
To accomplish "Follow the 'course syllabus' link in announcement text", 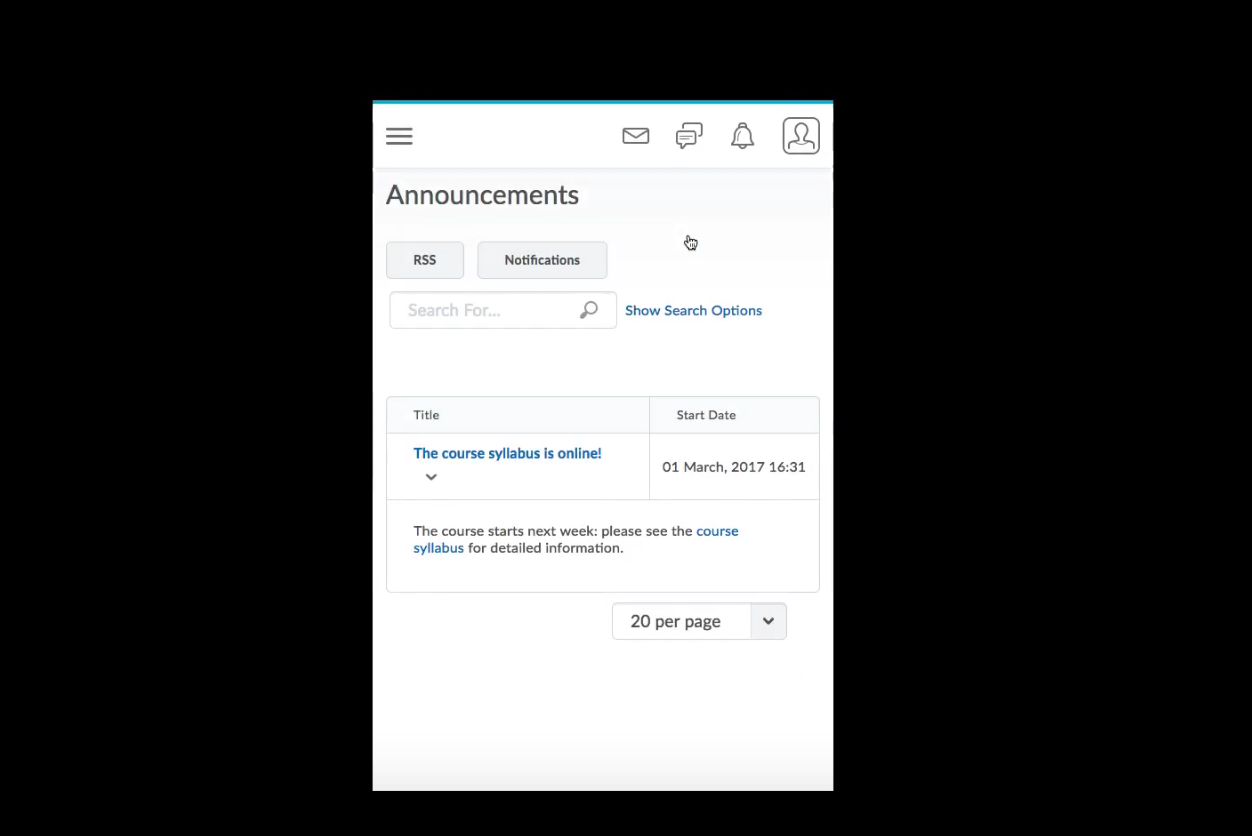I will [717, 532].
